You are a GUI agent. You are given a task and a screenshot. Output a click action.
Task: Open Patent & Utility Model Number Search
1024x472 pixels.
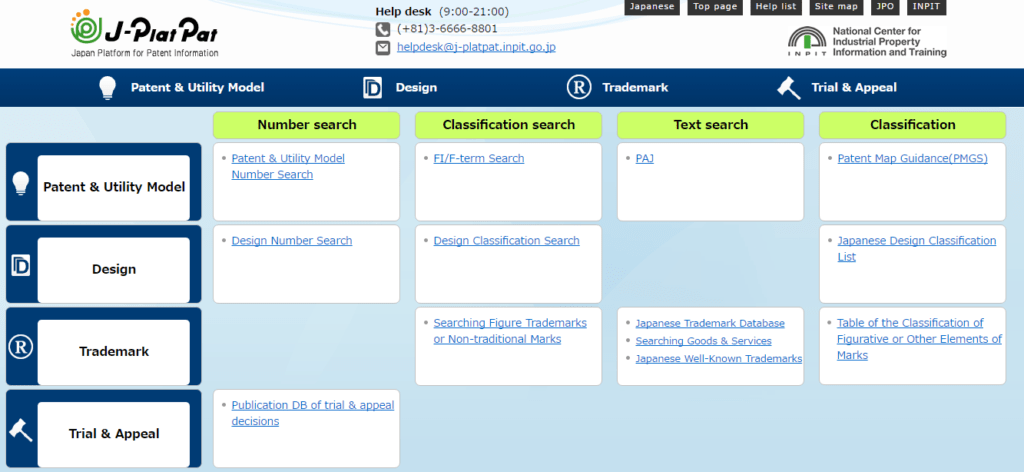288,166
